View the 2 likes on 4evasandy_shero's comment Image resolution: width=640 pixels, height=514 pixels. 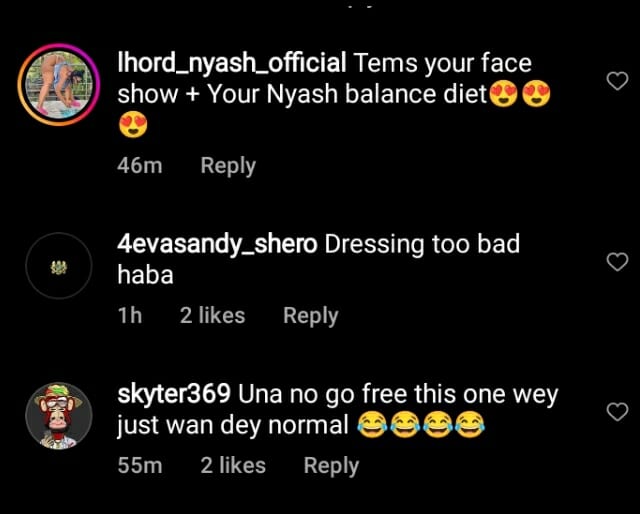pos(212,315)
